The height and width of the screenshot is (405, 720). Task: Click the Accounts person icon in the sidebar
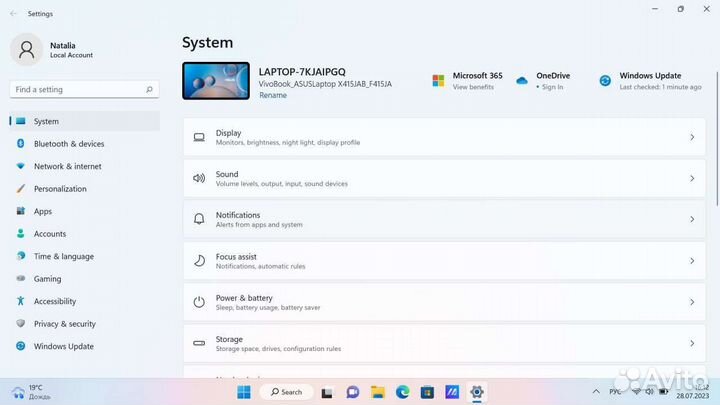coord(21,234)
